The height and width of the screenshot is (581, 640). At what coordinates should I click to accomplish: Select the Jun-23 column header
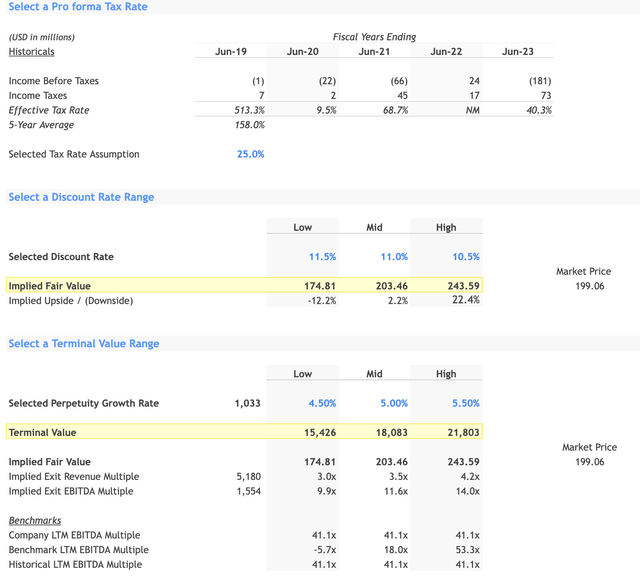coord(518,51)
